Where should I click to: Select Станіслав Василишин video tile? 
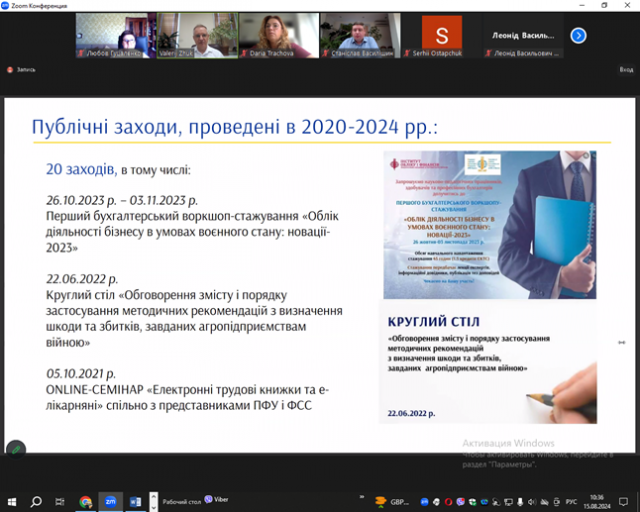[360, 36]
